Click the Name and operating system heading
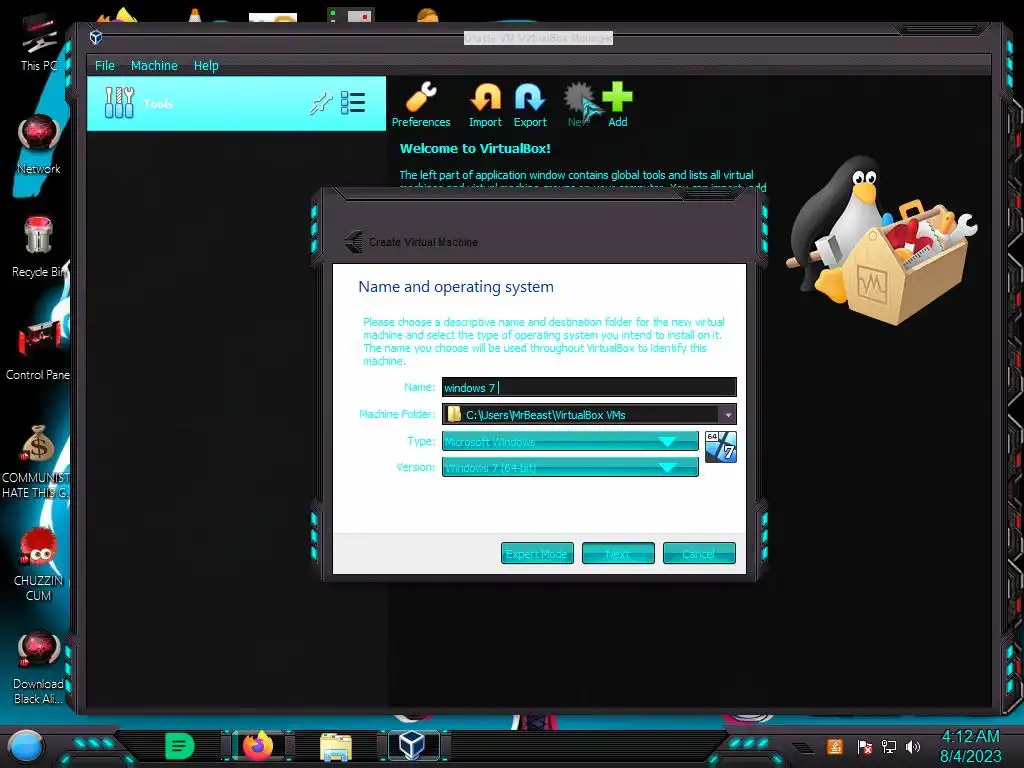1024x768 pixels. point(456,287)
